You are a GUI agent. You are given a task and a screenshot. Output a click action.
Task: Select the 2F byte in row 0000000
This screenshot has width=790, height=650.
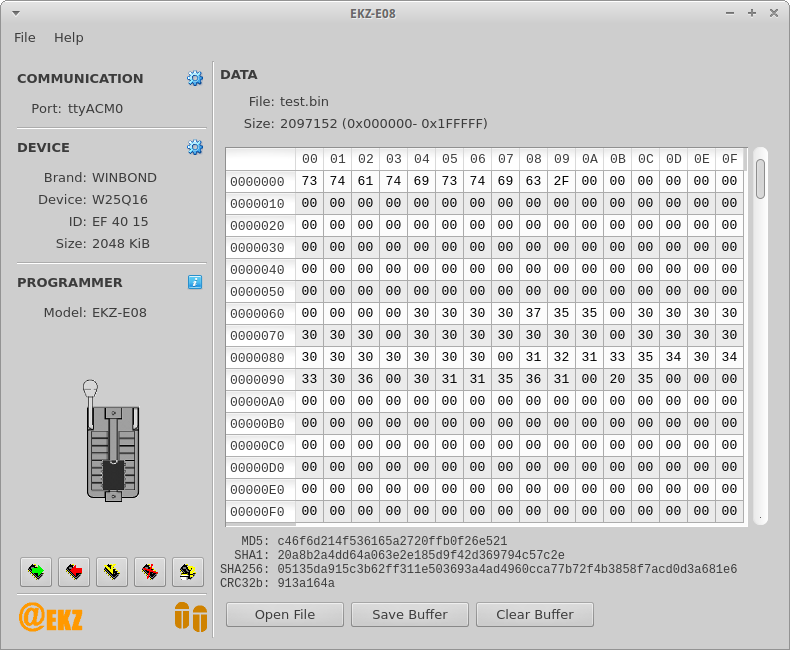click(x=561, y=181)
